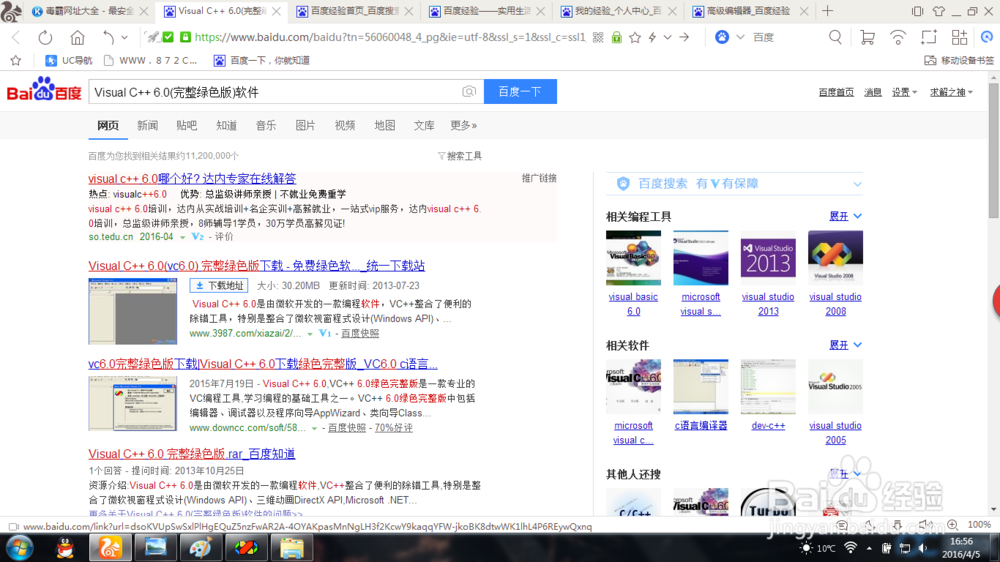Reload the page with the refresh icon
This screenshot has width=1000, height=562.
point(45,38)
